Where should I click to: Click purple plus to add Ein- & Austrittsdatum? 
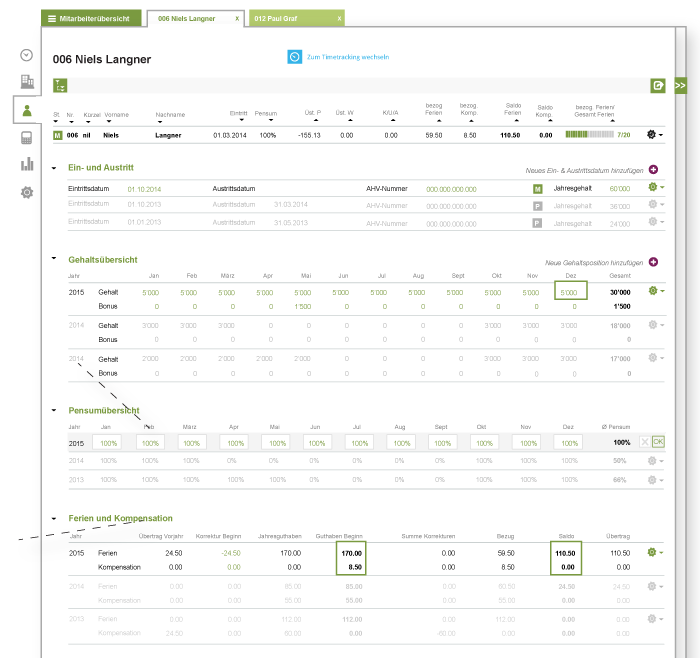point(654,171)
